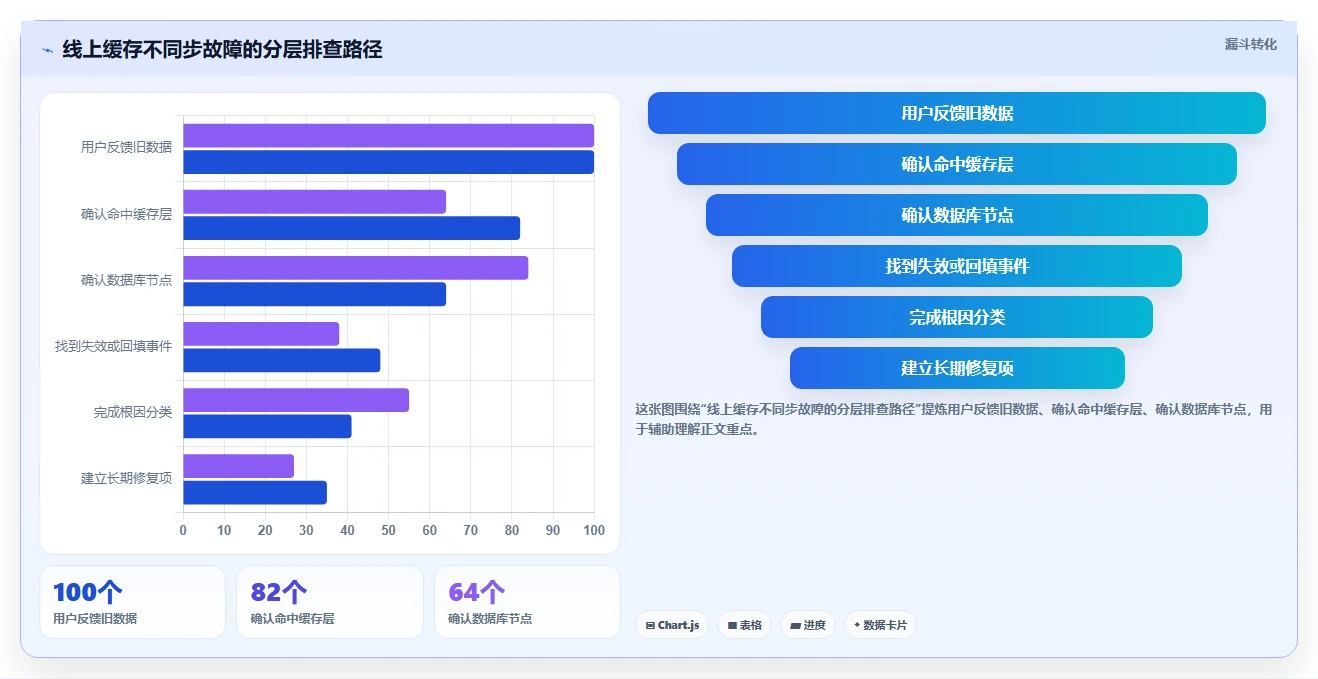
Task: Click the 进度 tag
Action: (x=808, y=625)
